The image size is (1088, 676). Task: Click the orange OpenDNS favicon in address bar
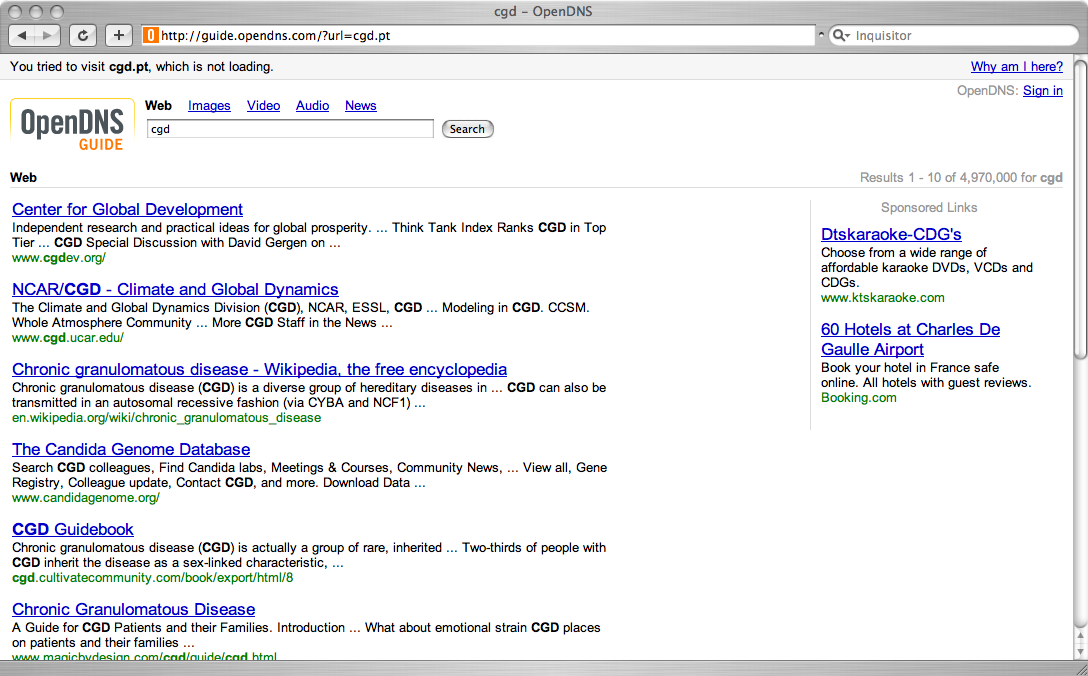[x=151, y=35]
